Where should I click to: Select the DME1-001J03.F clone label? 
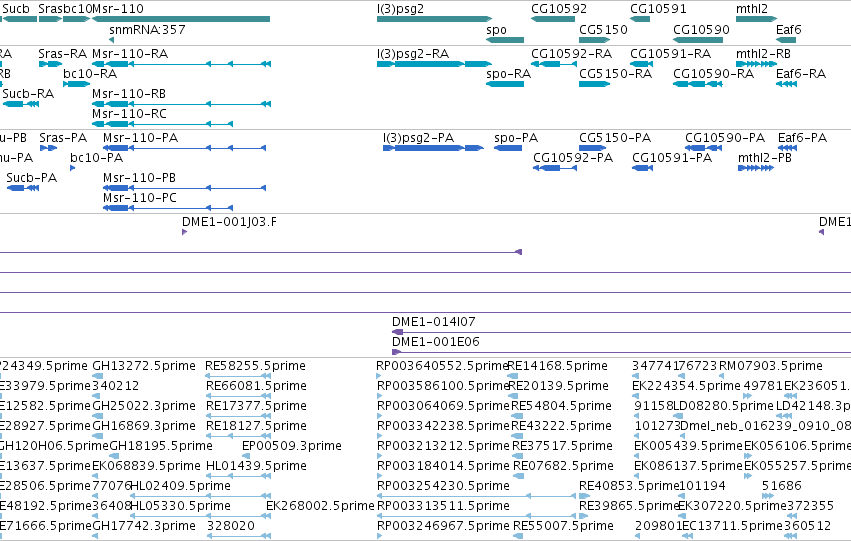[x=229, y=222]
